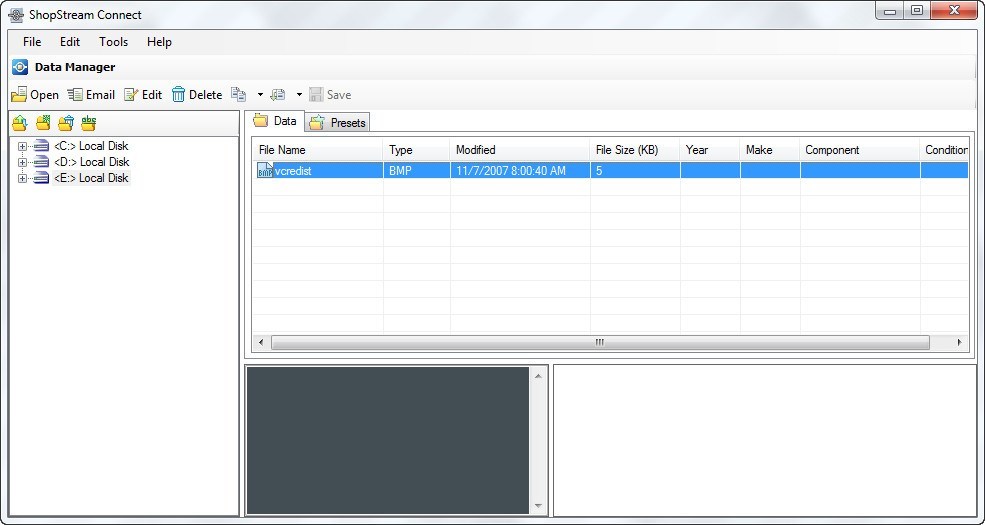Click the horizontal scrollbar right arrow
985x525 pixels.
[959, 342]
